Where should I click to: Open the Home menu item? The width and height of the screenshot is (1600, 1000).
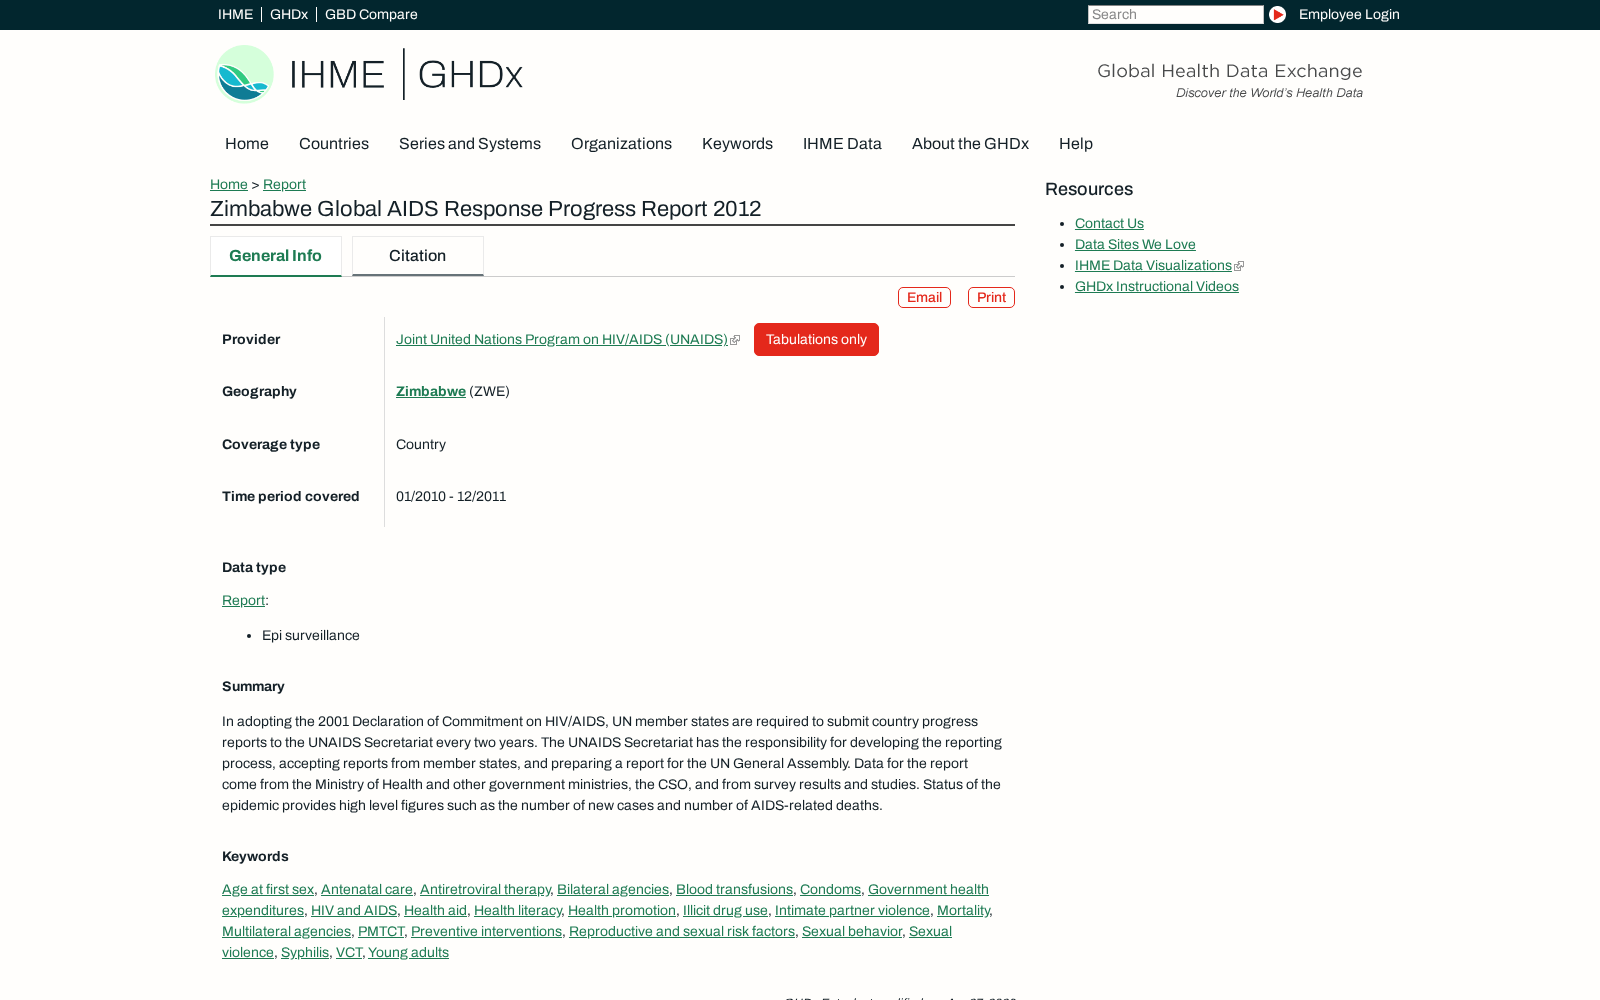247,144
